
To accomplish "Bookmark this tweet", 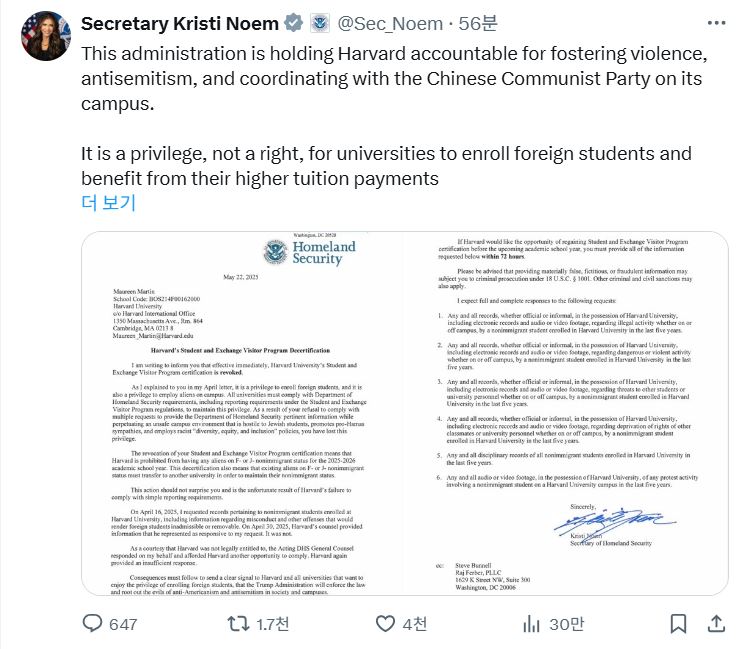I will 679,623.
